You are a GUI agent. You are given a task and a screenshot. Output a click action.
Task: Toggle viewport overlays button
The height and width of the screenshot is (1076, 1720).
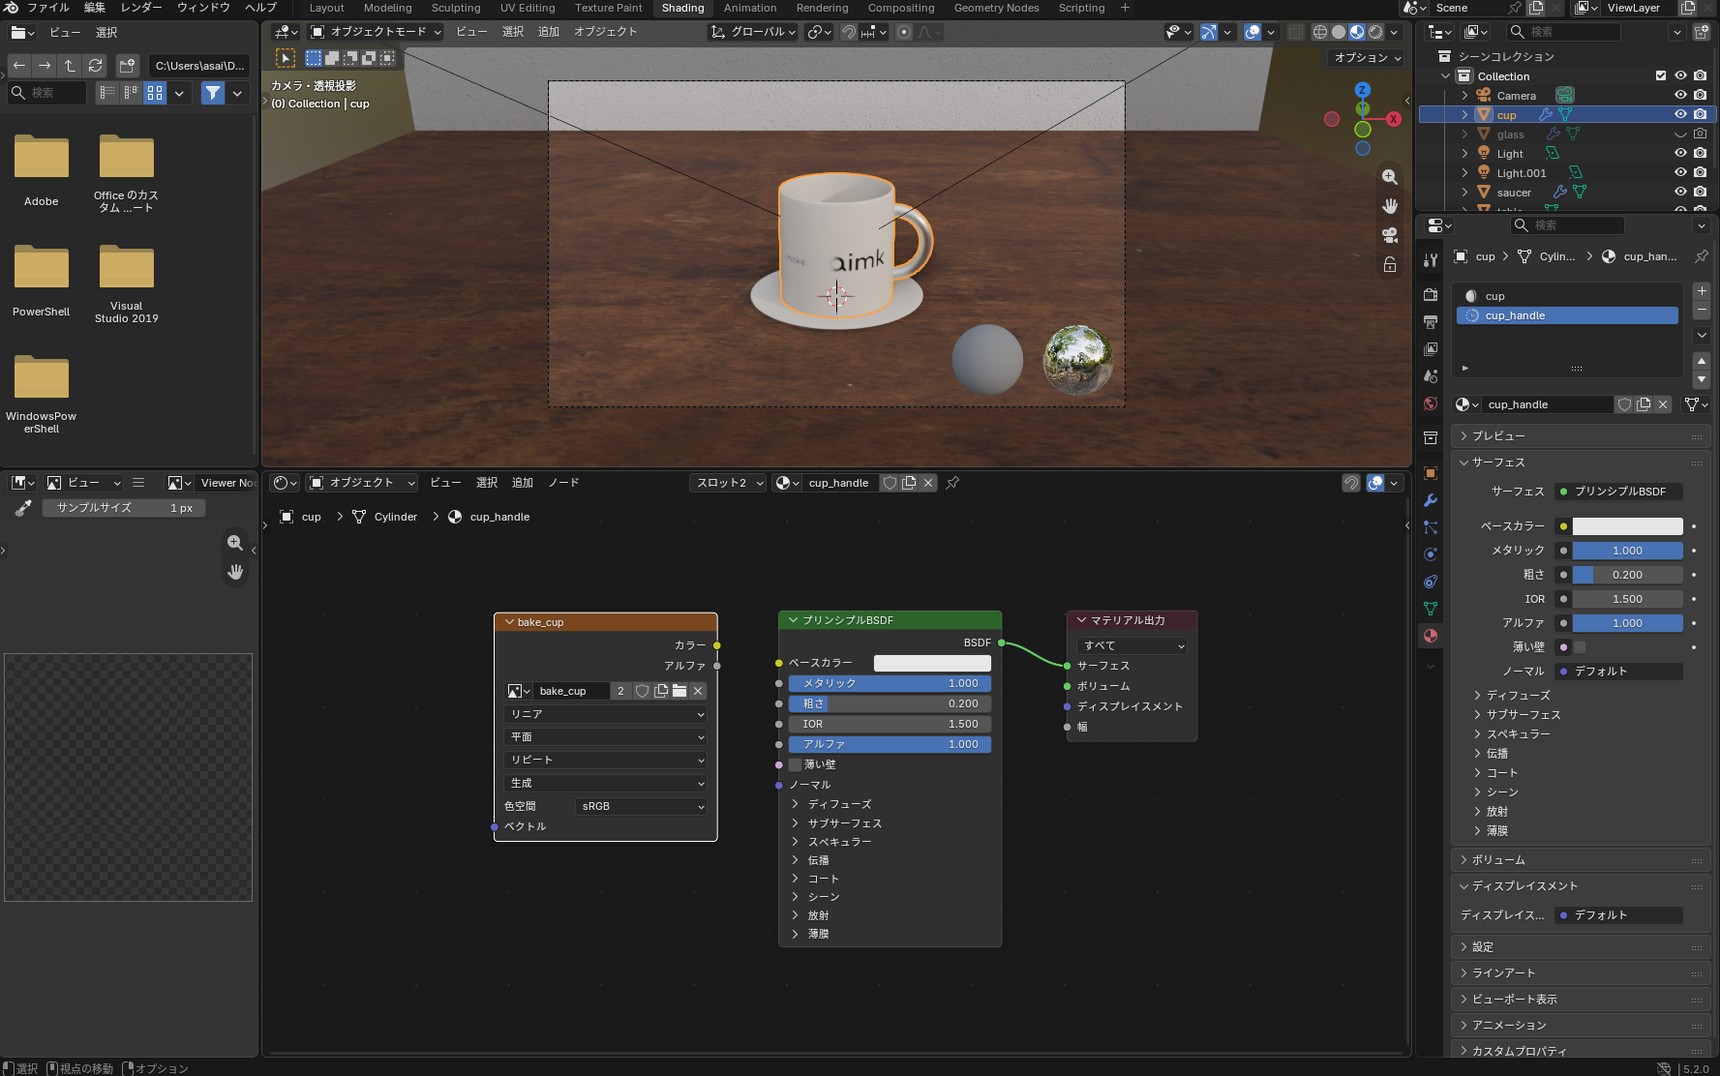[1253, 32]
